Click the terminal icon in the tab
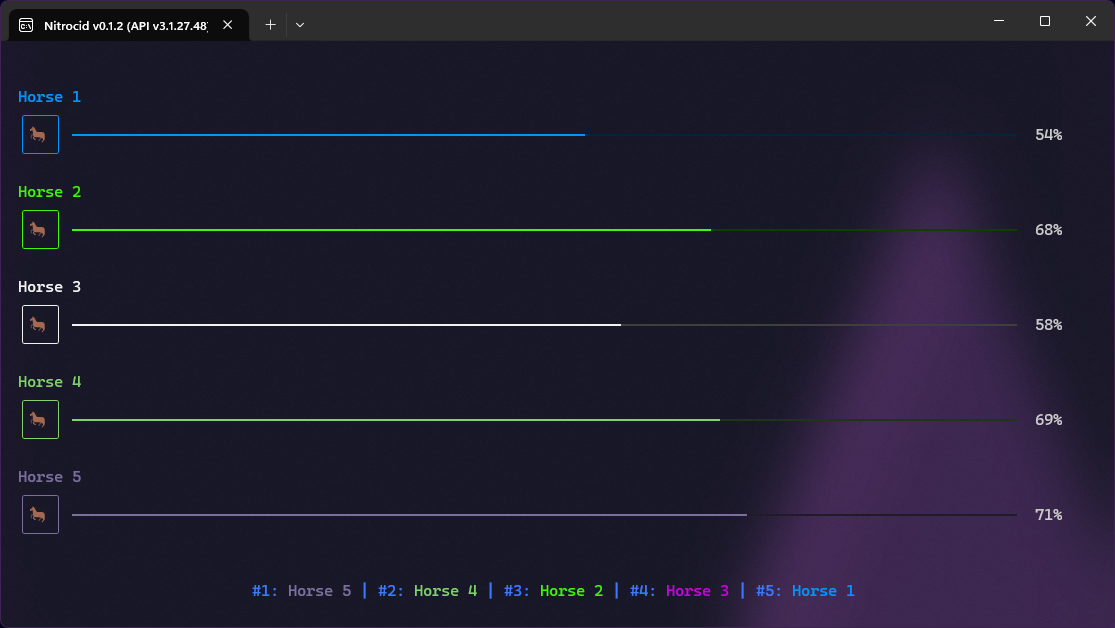 pyautogui.click(x=26, y=24)
